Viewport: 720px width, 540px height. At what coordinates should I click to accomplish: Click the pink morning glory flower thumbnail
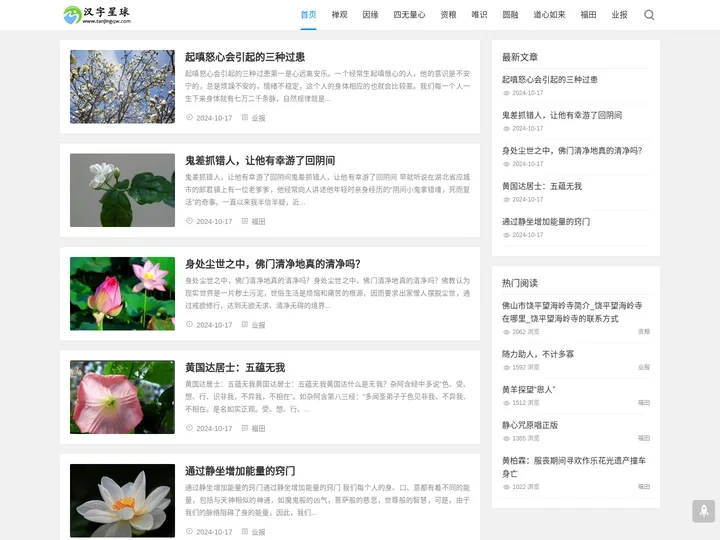(x=122, y=397)
